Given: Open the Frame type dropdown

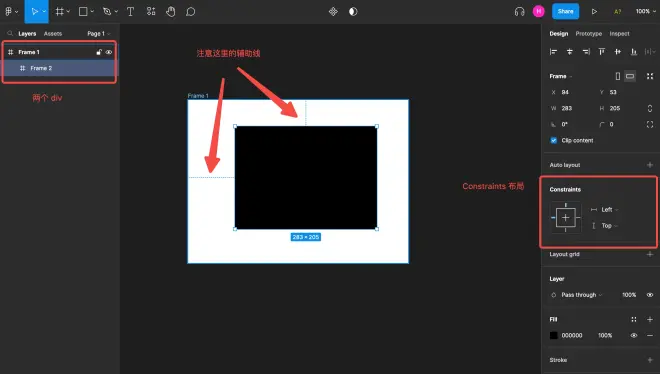Looking at the screenshot, I should (x=561, y=76).
